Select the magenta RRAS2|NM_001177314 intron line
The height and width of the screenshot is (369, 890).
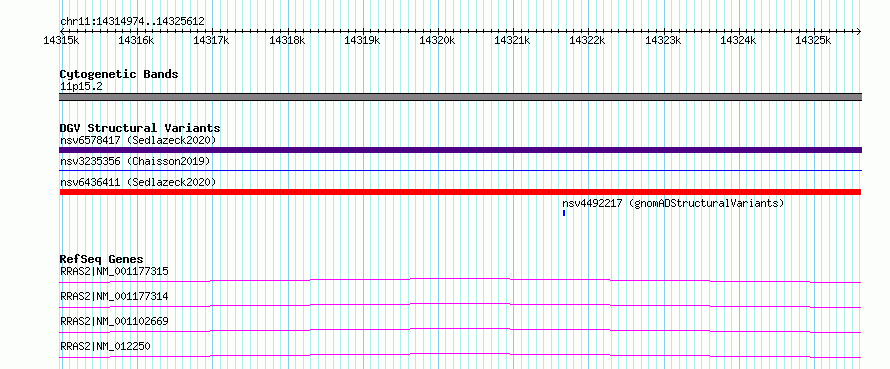click(x=460, y=305)
